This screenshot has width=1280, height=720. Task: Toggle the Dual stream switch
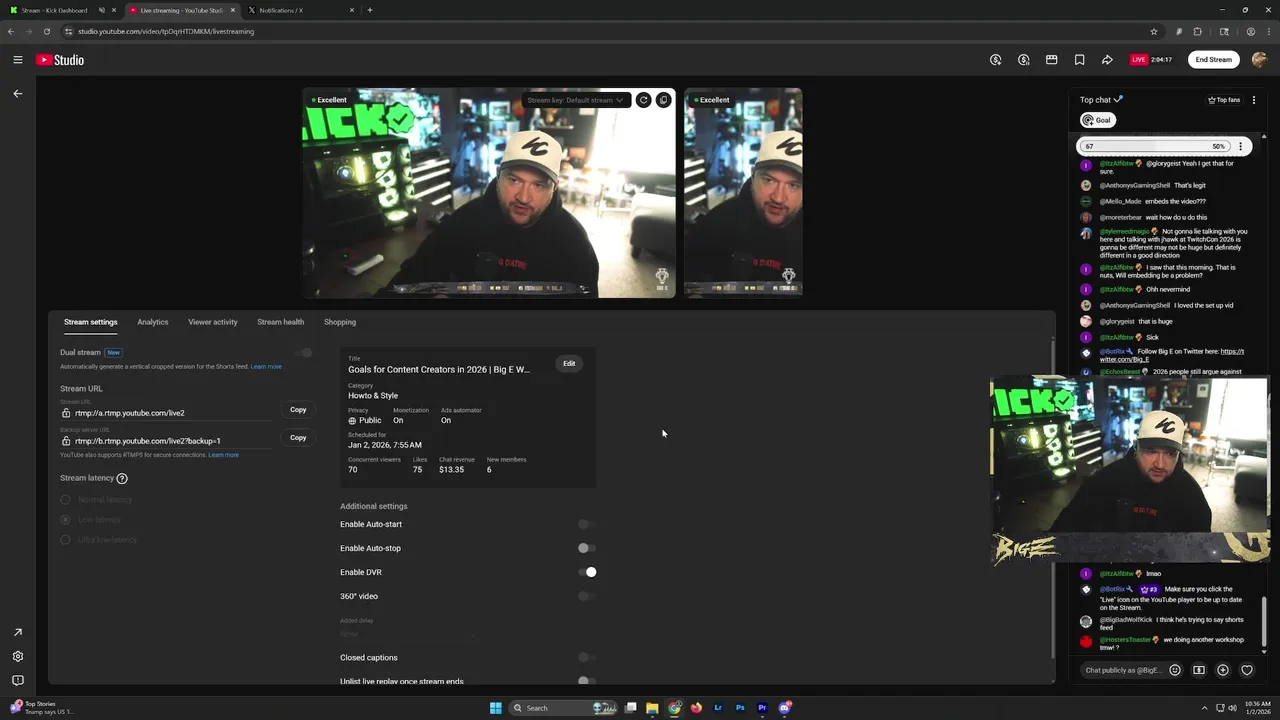[304, 353]
